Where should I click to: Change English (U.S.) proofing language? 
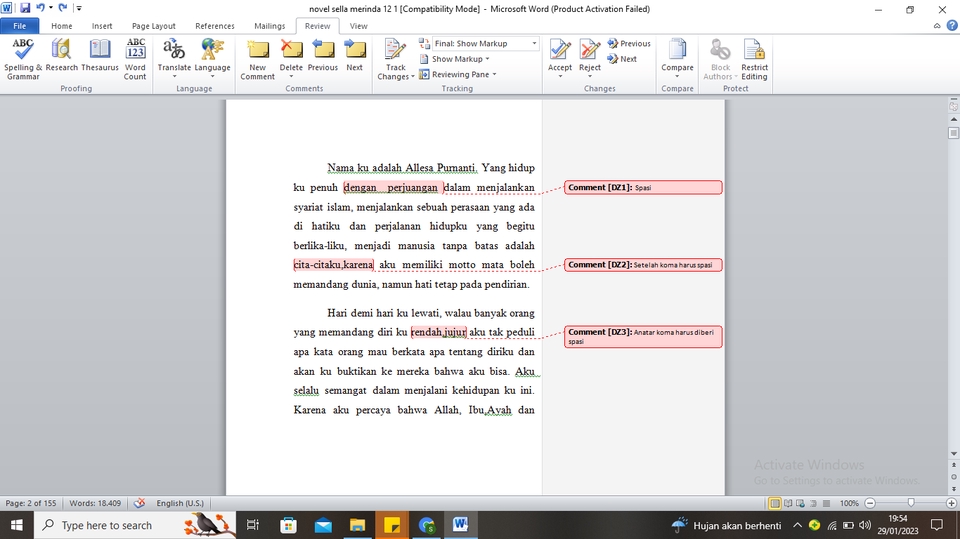click(180, 503)
